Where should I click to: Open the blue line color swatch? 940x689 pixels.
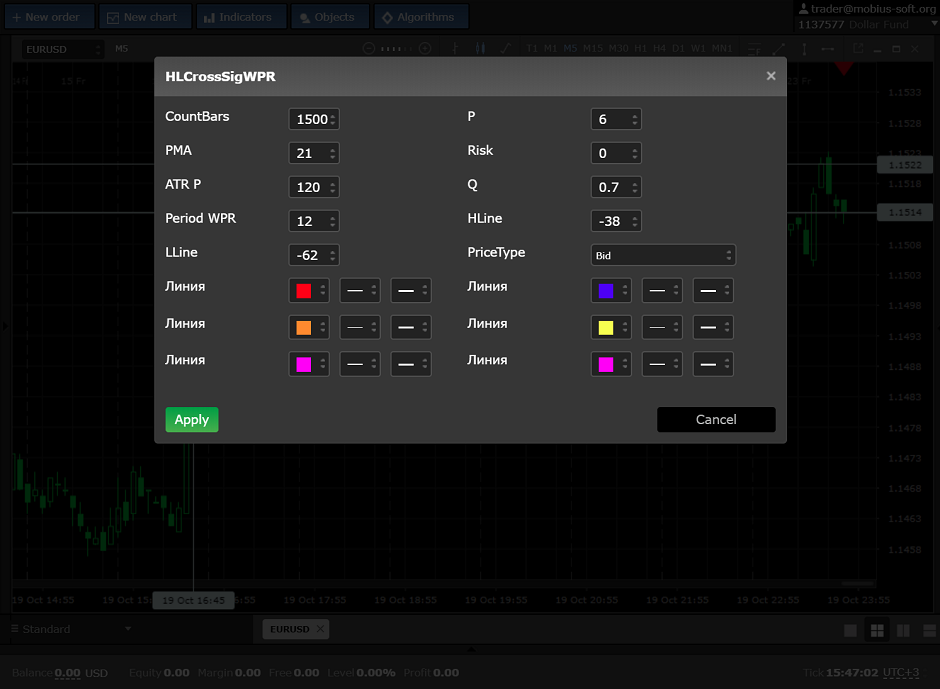point(611,291)
